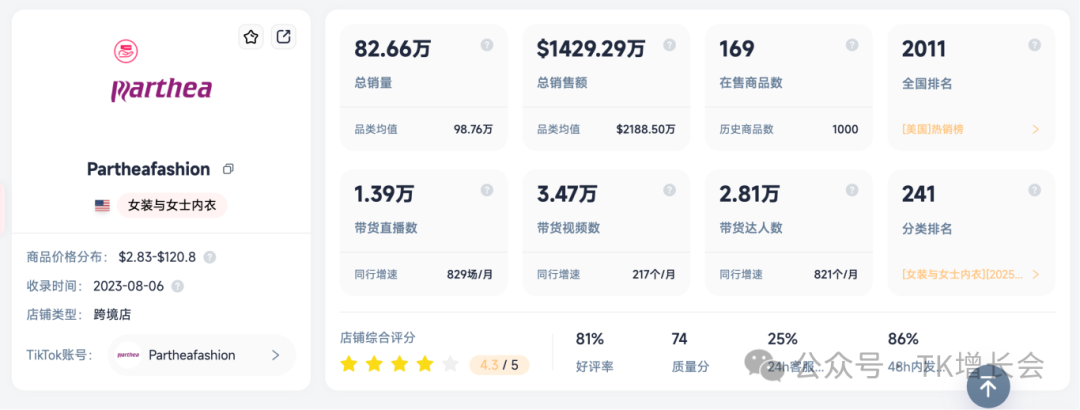Click help icon next to 收录时间 date
The height and width of the screenshot is (410, 1080).
click(x=178, y=286)
